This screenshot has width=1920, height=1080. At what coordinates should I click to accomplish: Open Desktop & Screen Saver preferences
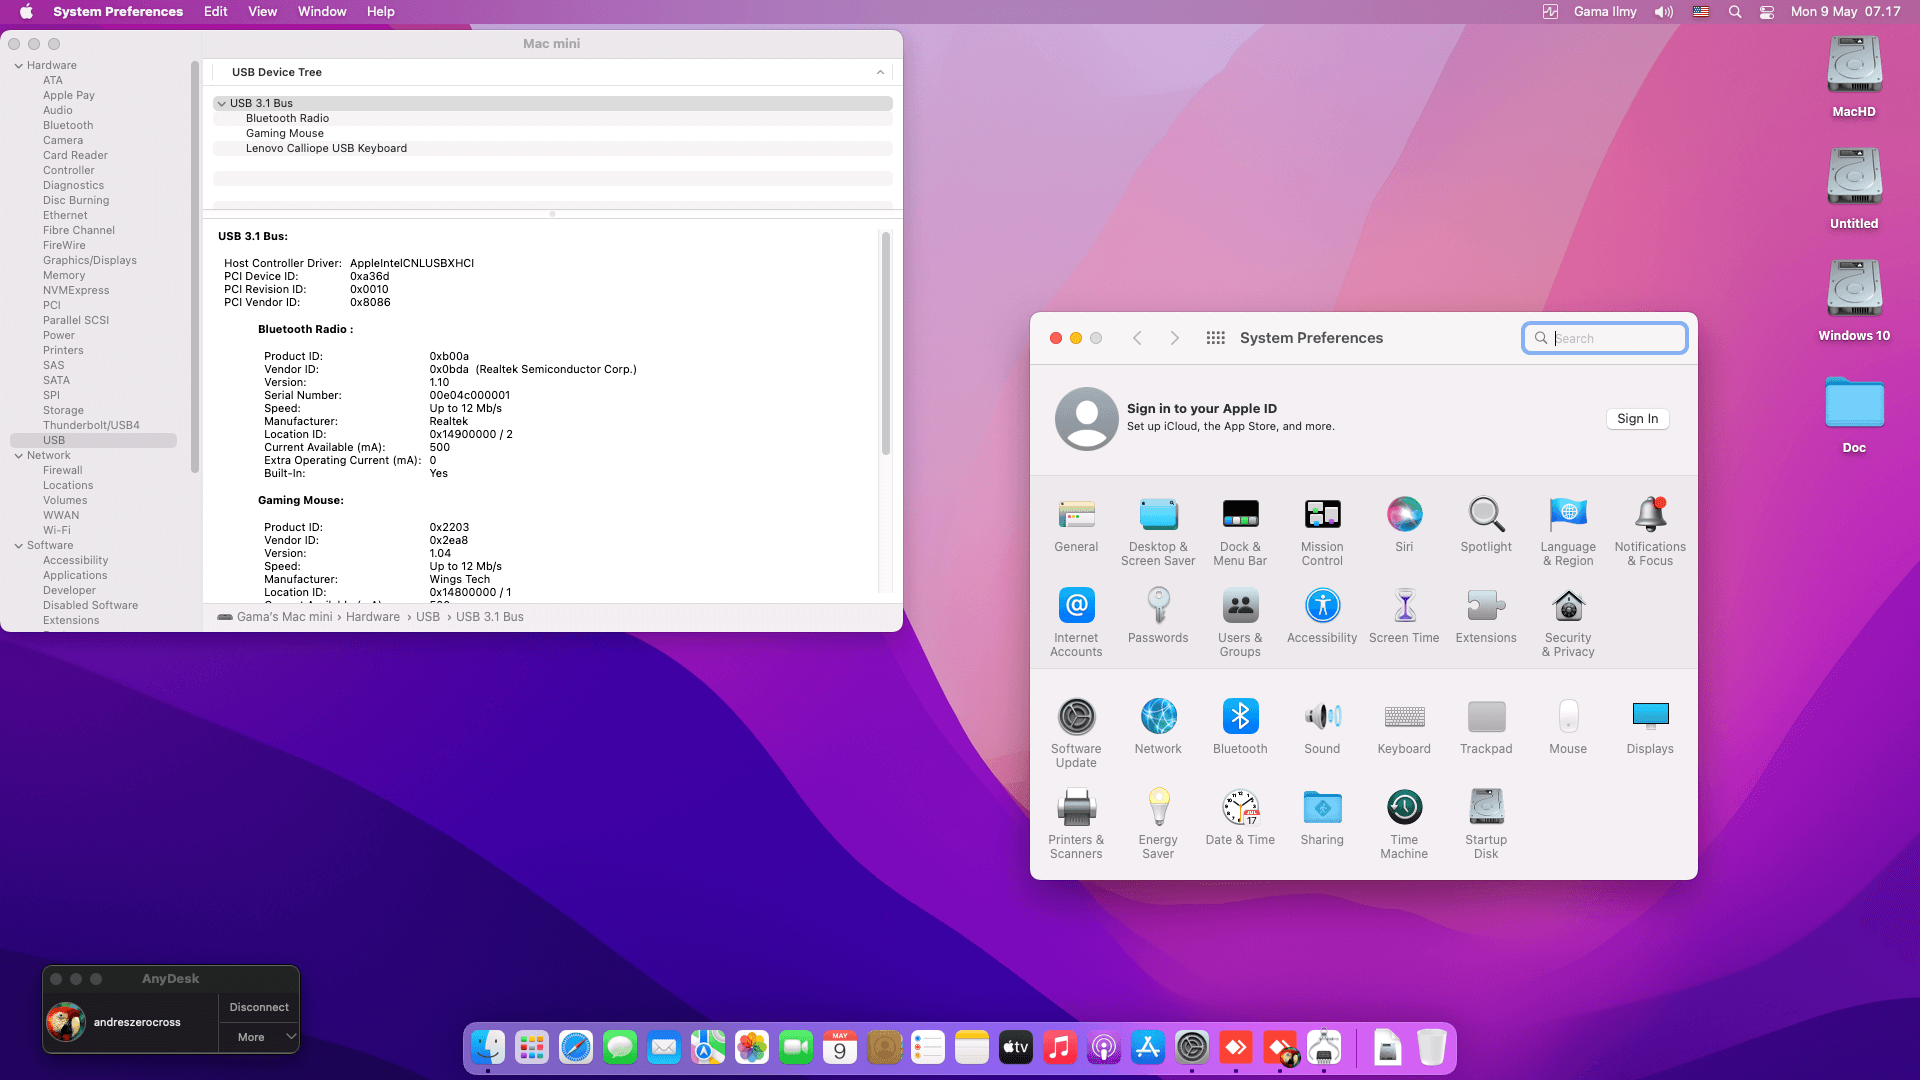pyautogui.click(x=1158, y=531)
